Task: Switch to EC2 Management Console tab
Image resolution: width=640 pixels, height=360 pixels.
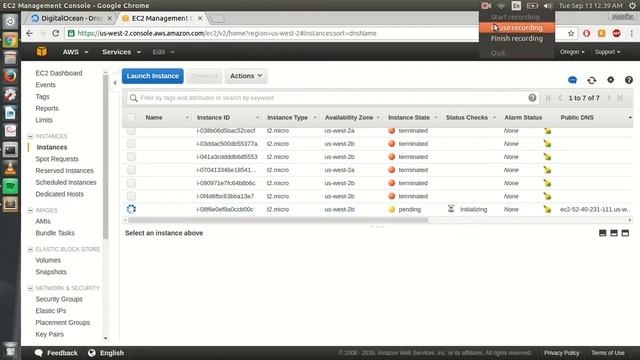Action: 162,18
